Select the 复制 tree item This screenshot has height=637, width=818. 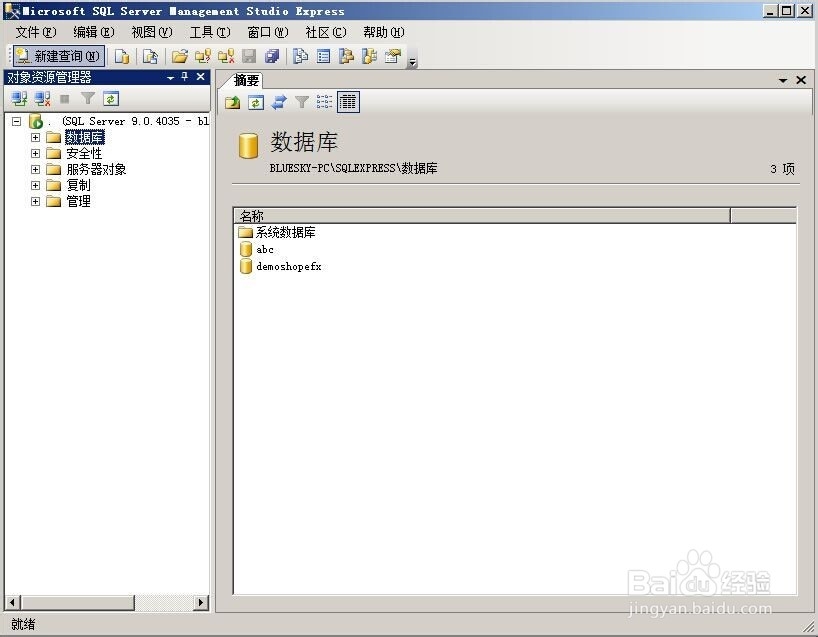(78, 185)
